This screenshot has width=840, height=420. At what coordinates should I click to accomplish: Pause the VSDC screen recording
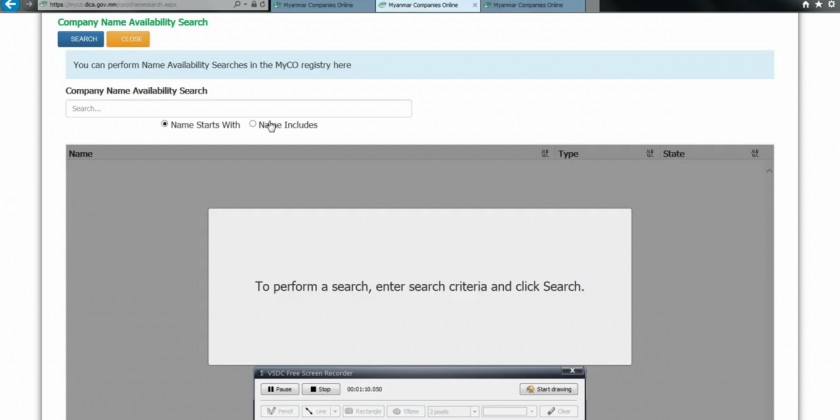(x=280, y=389)
